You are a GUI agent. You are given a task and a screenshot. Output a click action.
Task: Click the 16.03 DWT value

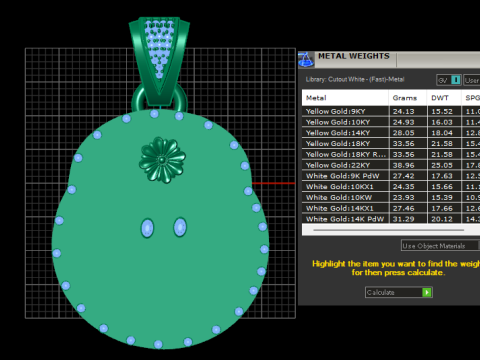(442, 122)
